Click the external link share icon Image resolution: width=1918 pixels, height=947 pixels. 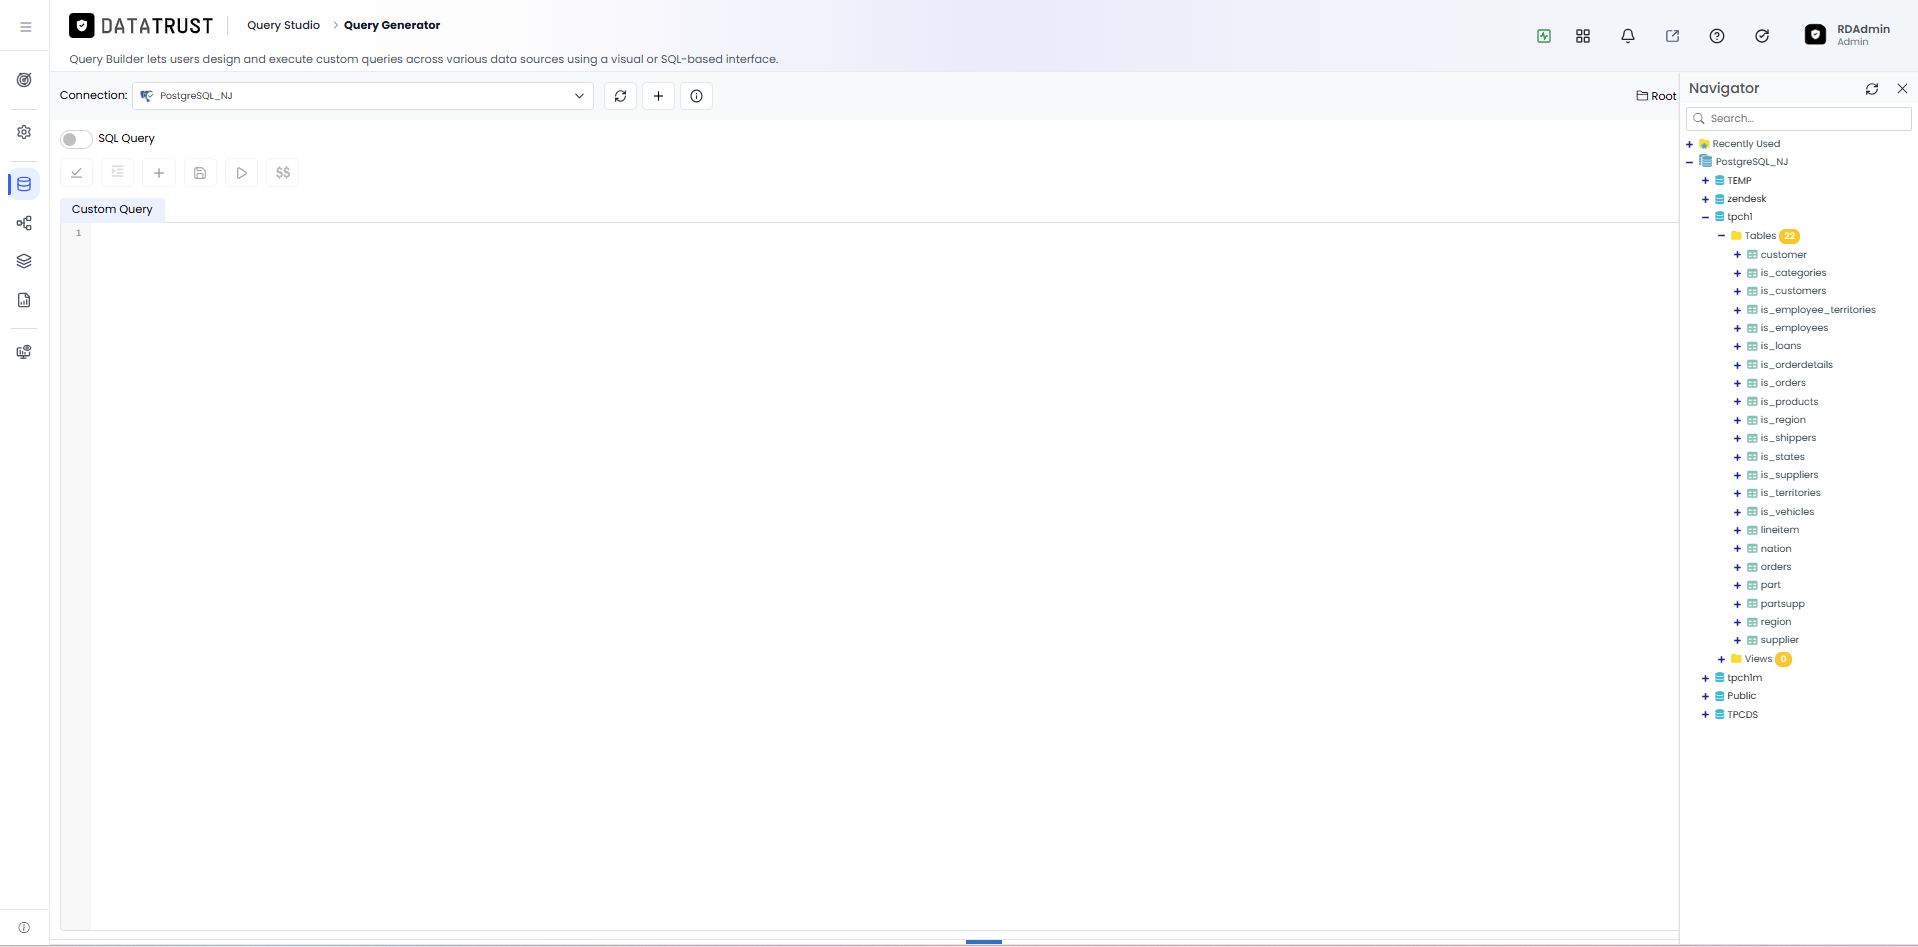(x=1672, y=36)
